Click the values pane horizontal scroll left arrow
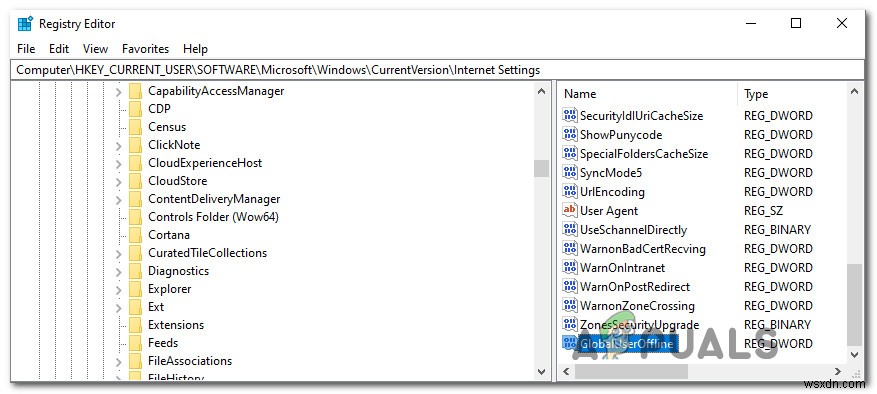877x394 pixels. (x=567, y=371)
